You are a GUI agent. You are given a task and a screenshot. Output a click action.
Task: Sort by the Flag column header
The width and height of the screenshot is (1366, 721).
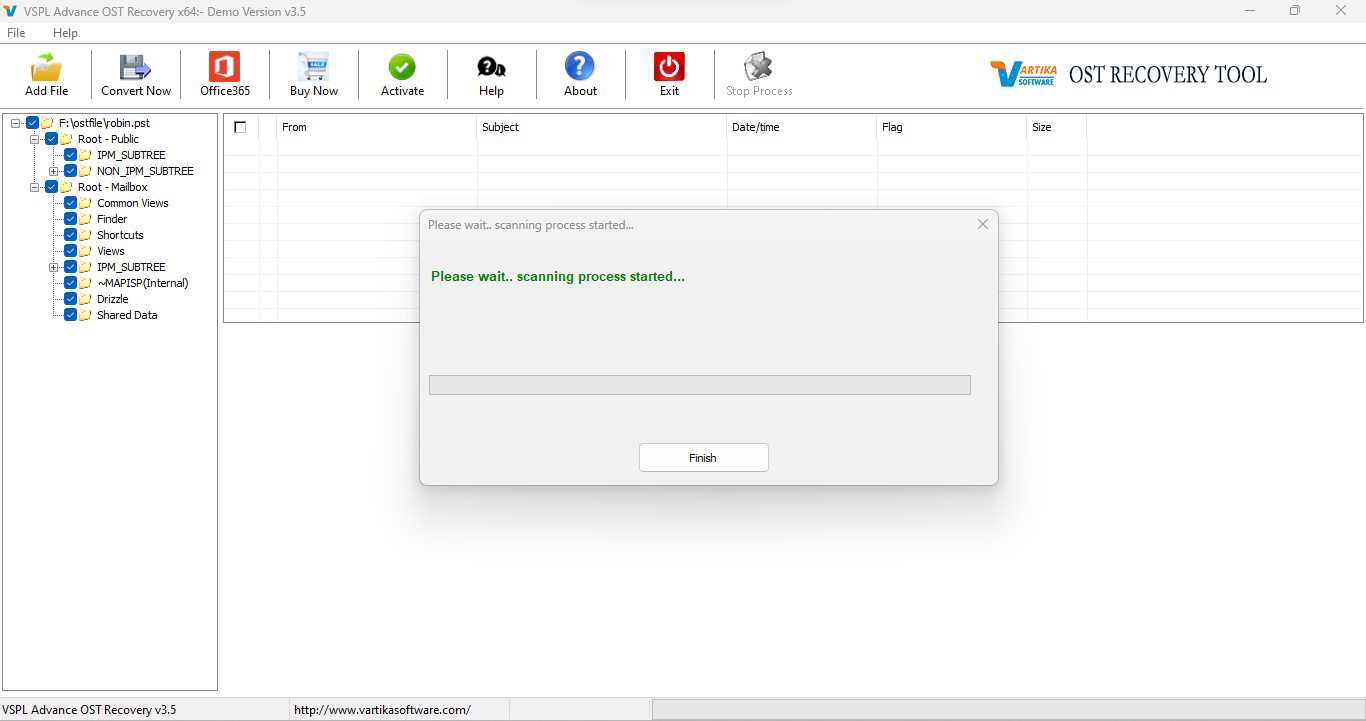952,127
